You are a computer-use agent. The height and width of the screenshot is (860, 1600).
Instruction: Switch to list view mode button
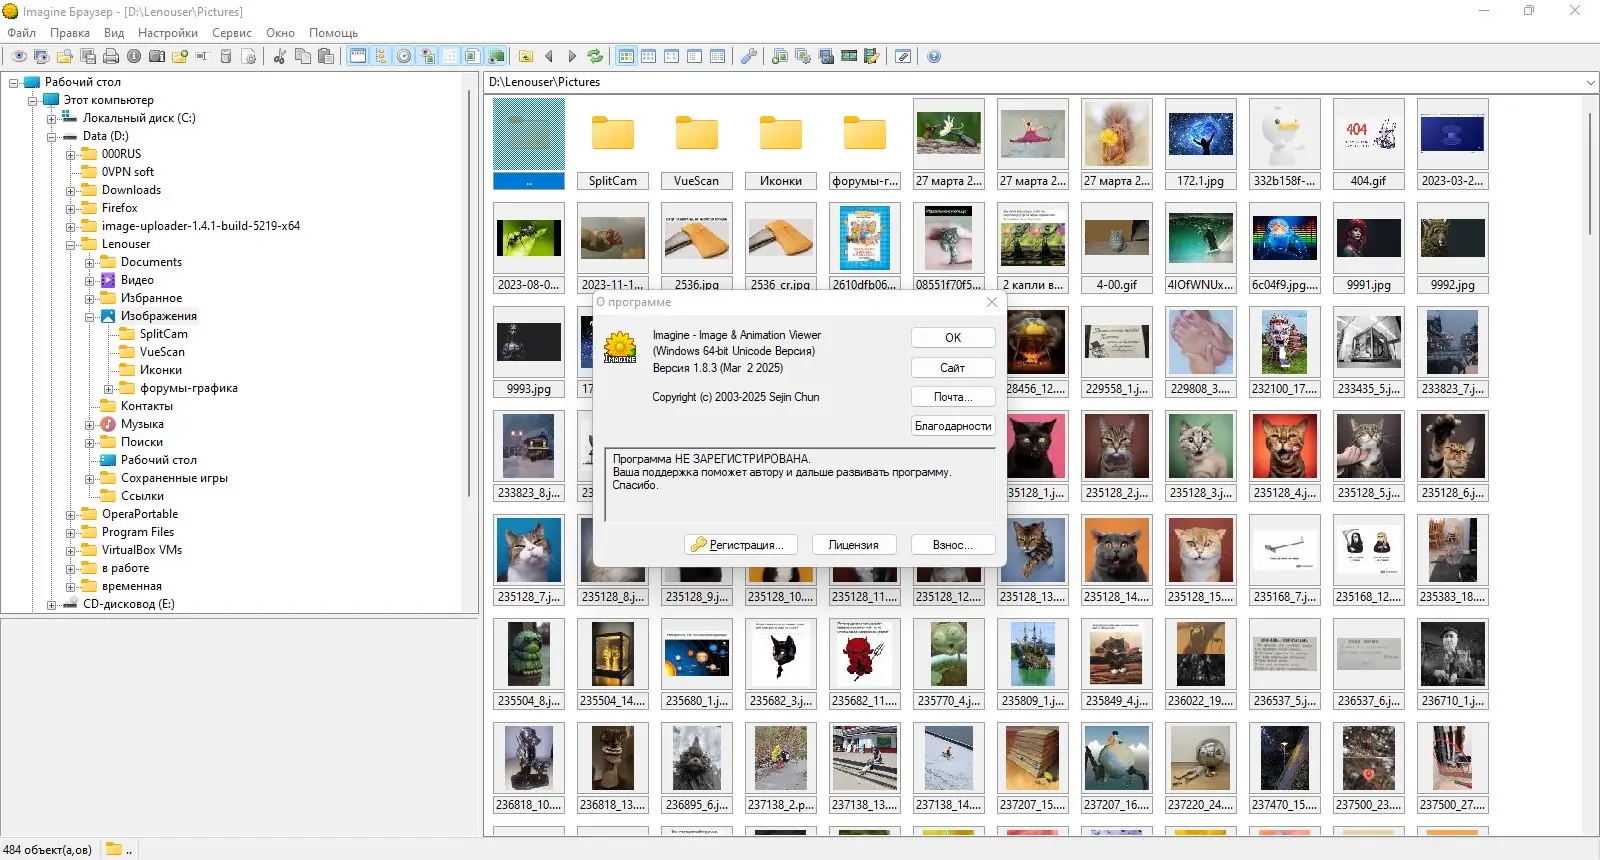coord(695,57)
